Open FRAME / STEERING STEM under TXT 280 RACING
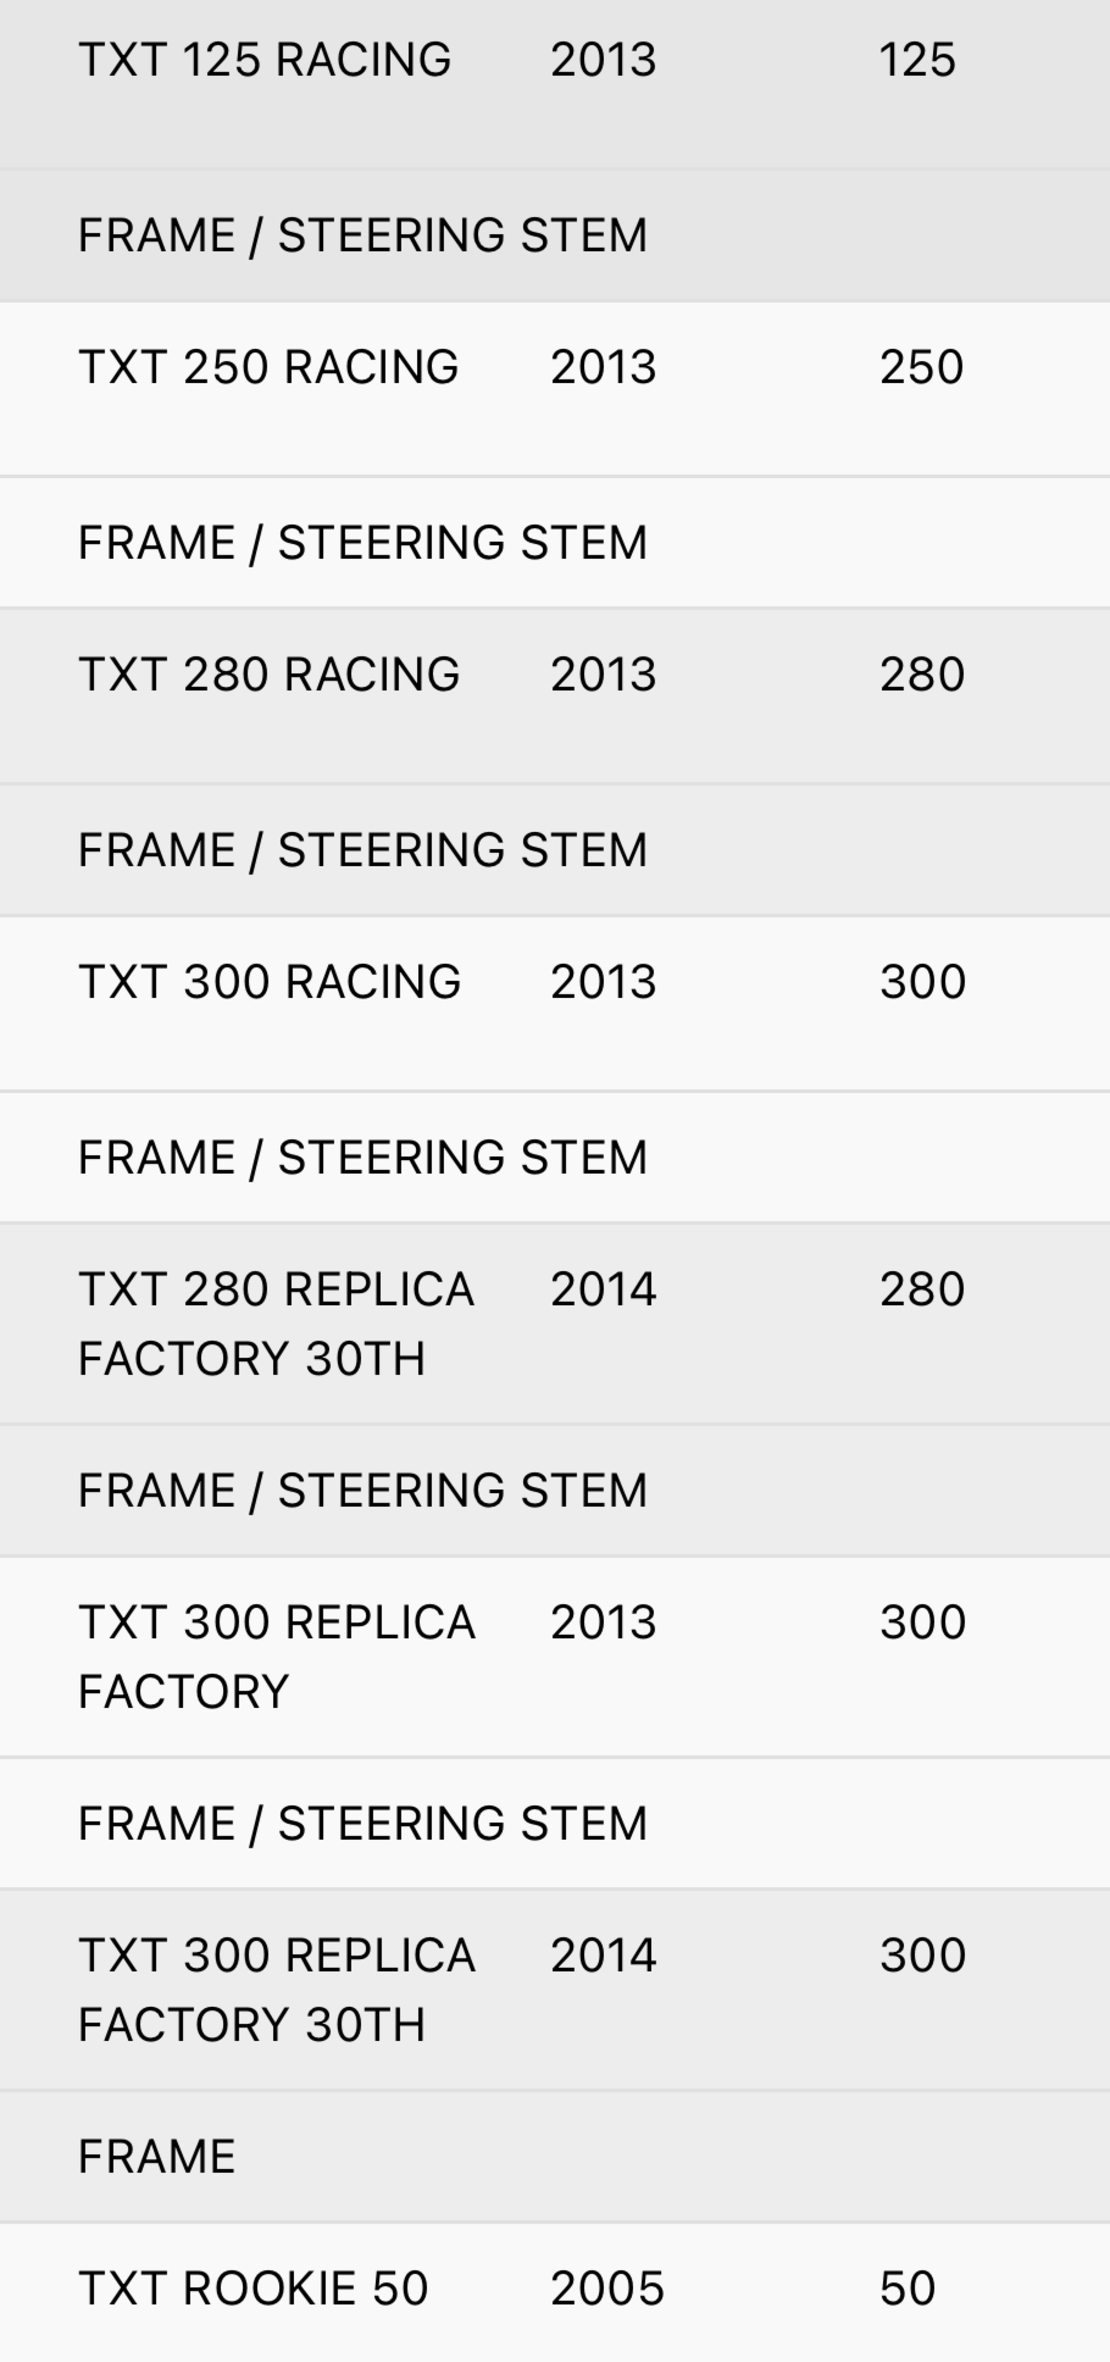 555,850
